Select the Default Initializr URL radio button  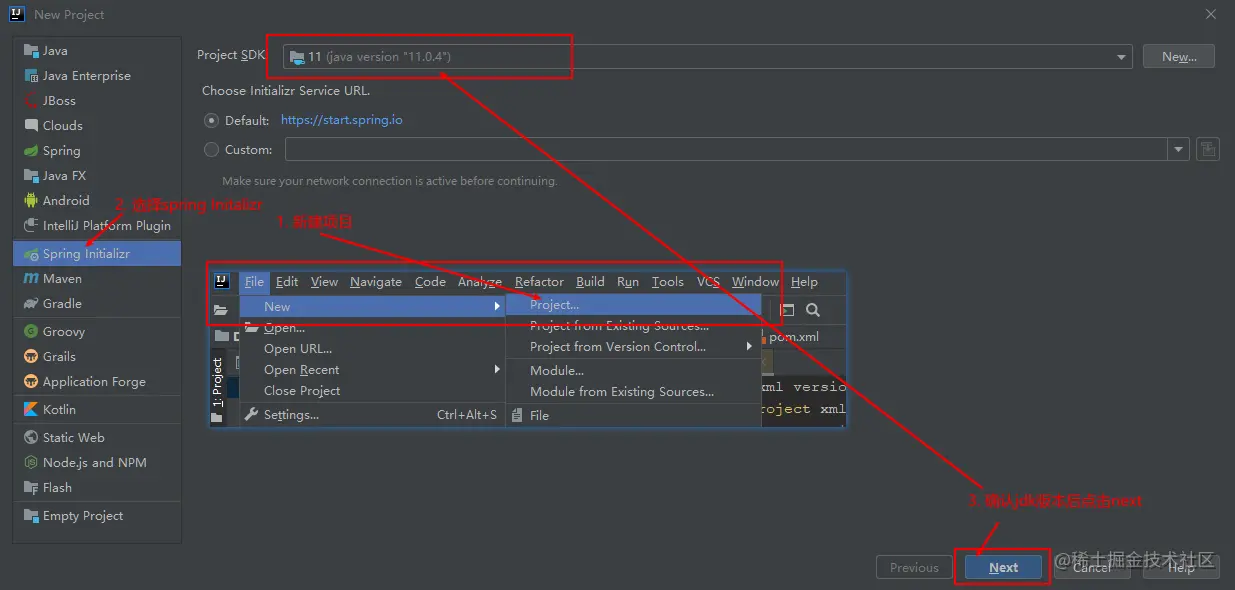point(211,120)
